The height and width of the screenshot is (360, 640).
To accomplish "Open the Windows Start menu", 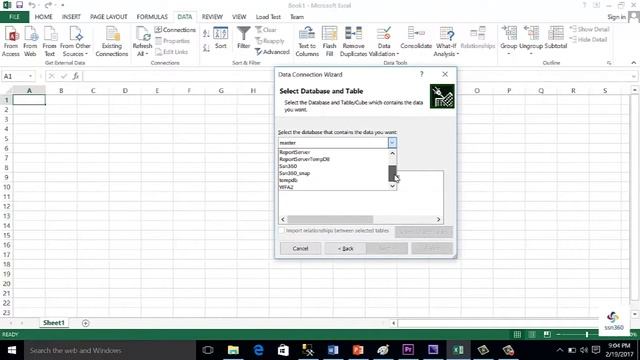I will point(11,350).
